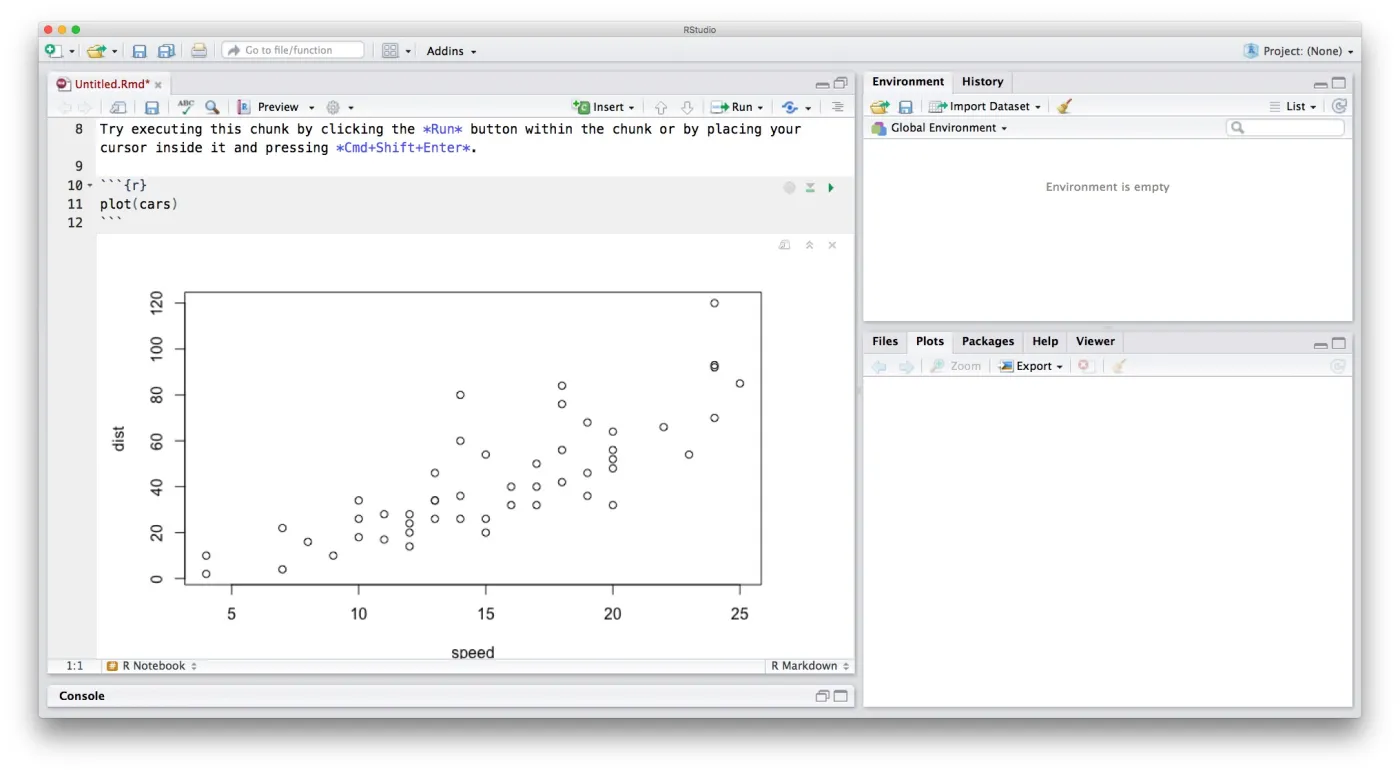Close the Untitled.Rmd tab
Image resolution: width=1400 pixels, height=773 pixels.
click(x=158, y=85)
